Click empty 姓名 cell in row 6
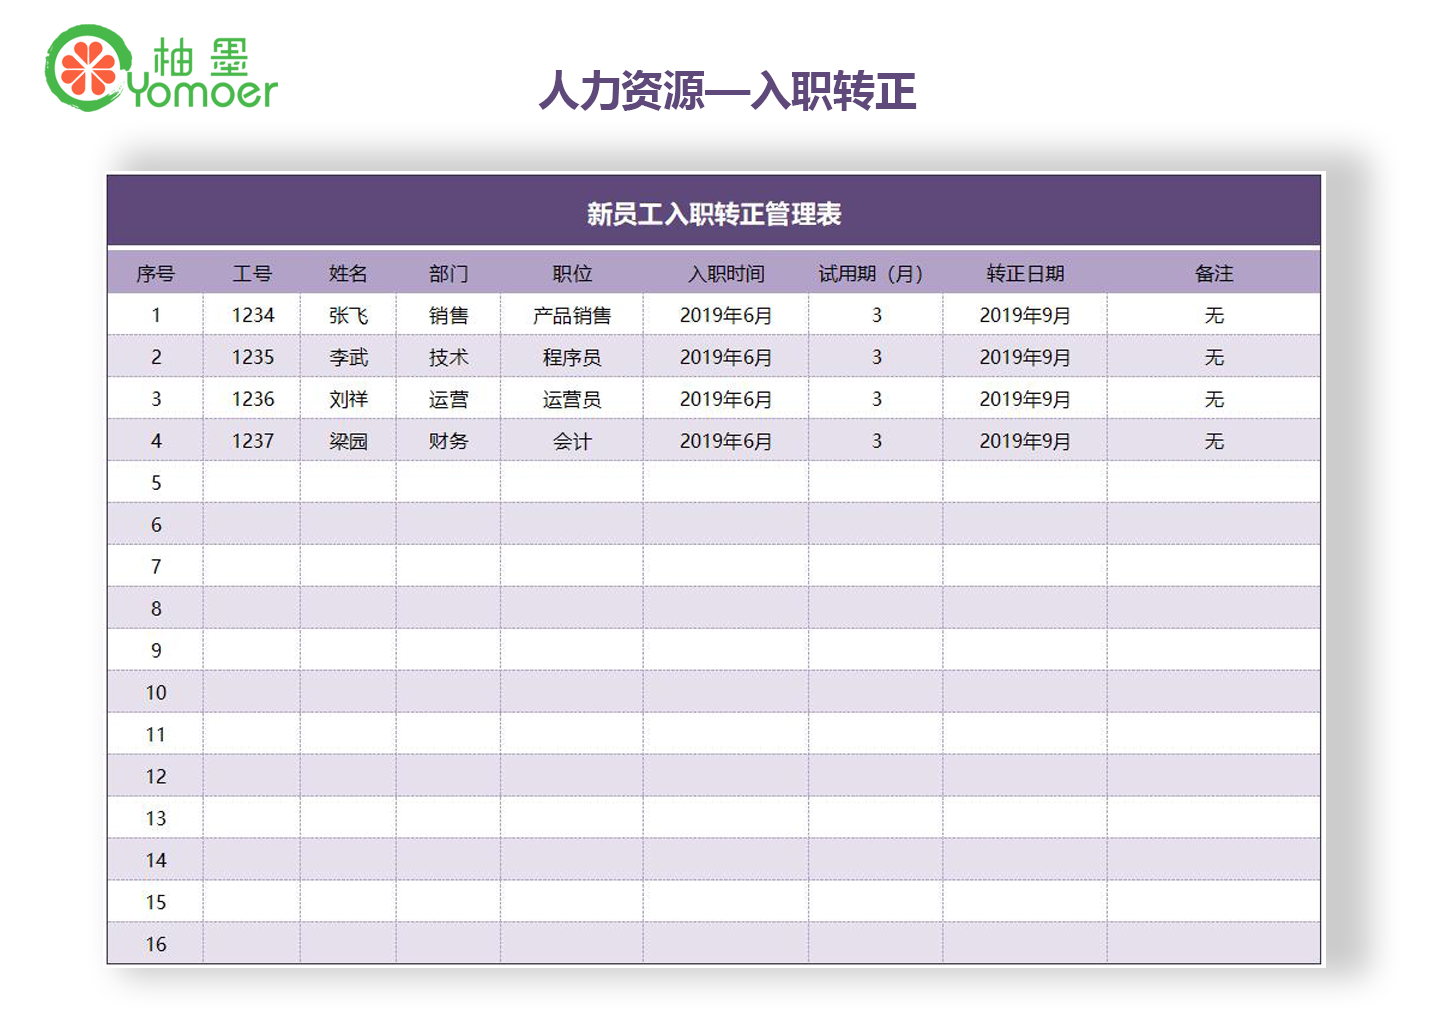The width and height of the screenshot is (1440, 1018). [x=348, y=524]
